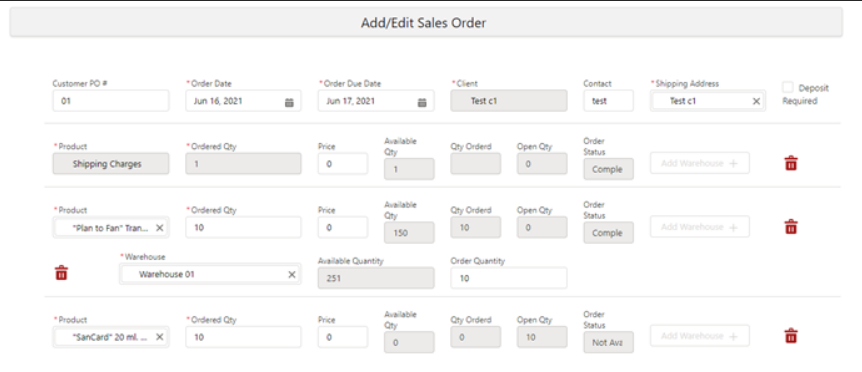The image size is (862, 372).
Task: Delete the Shipping Charges product row
Action: click(791, 163)
